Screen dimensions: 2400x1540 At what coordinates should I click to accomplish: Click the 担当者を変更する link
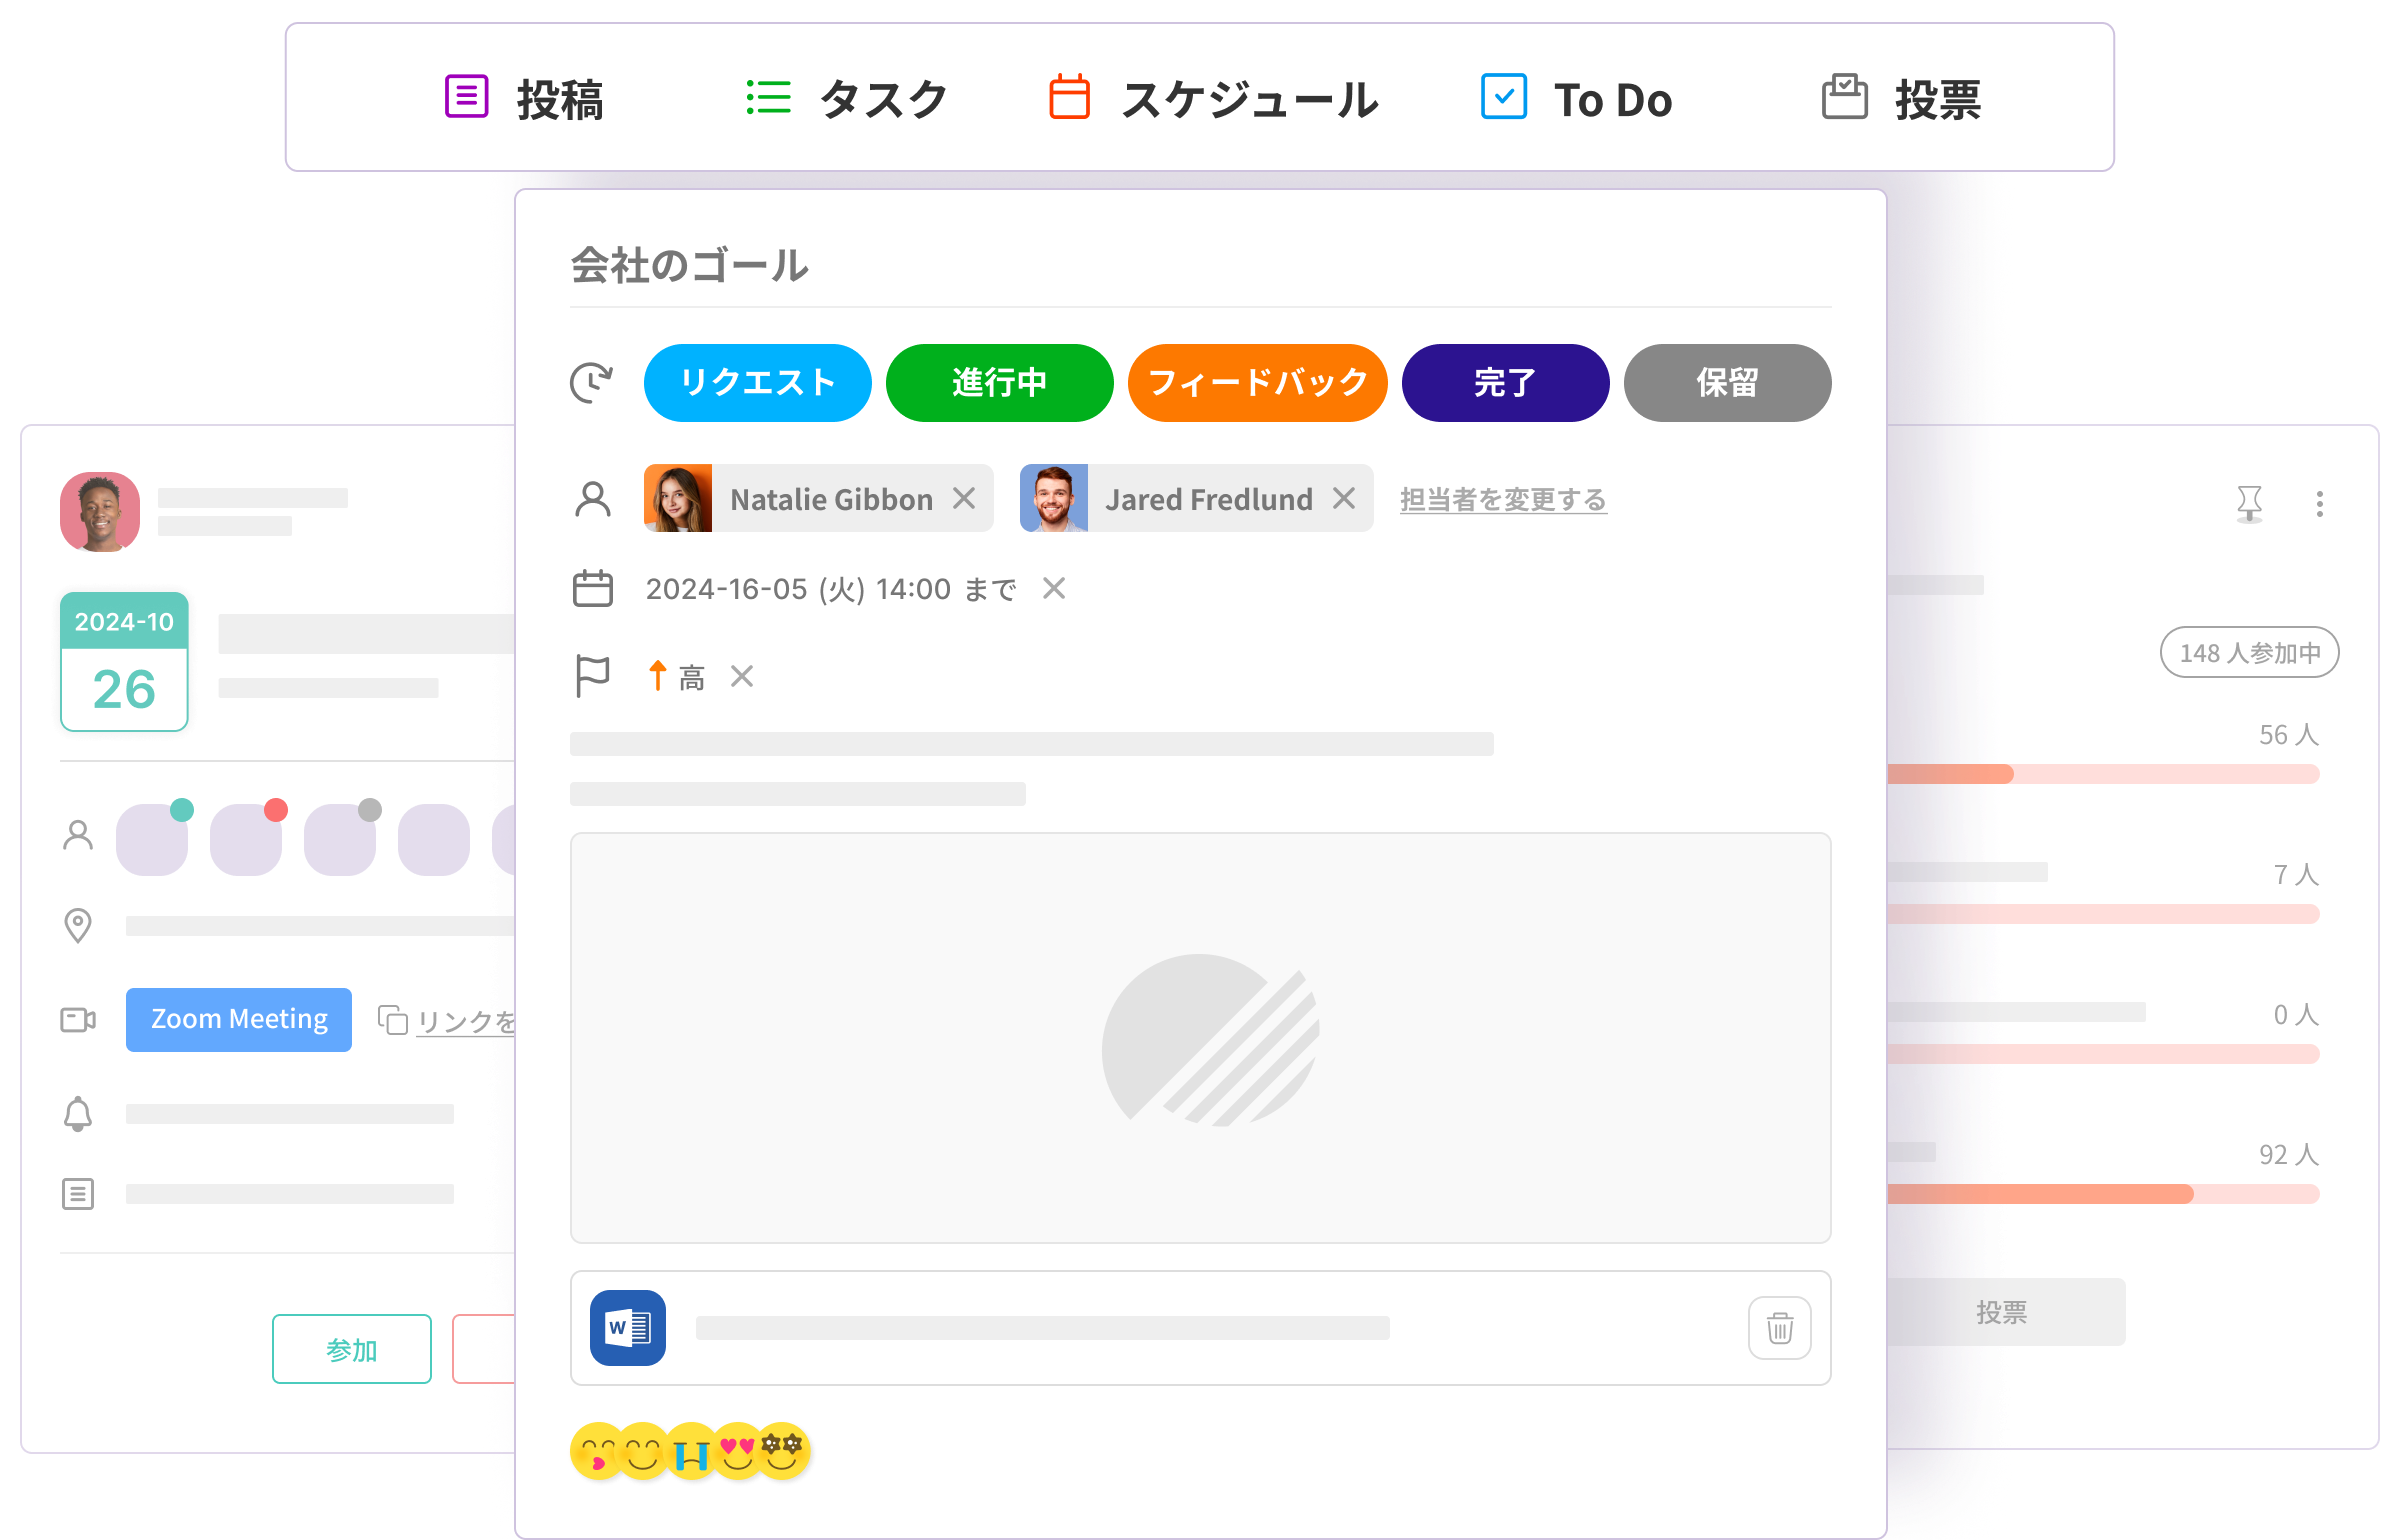(x=1502, y=499)
